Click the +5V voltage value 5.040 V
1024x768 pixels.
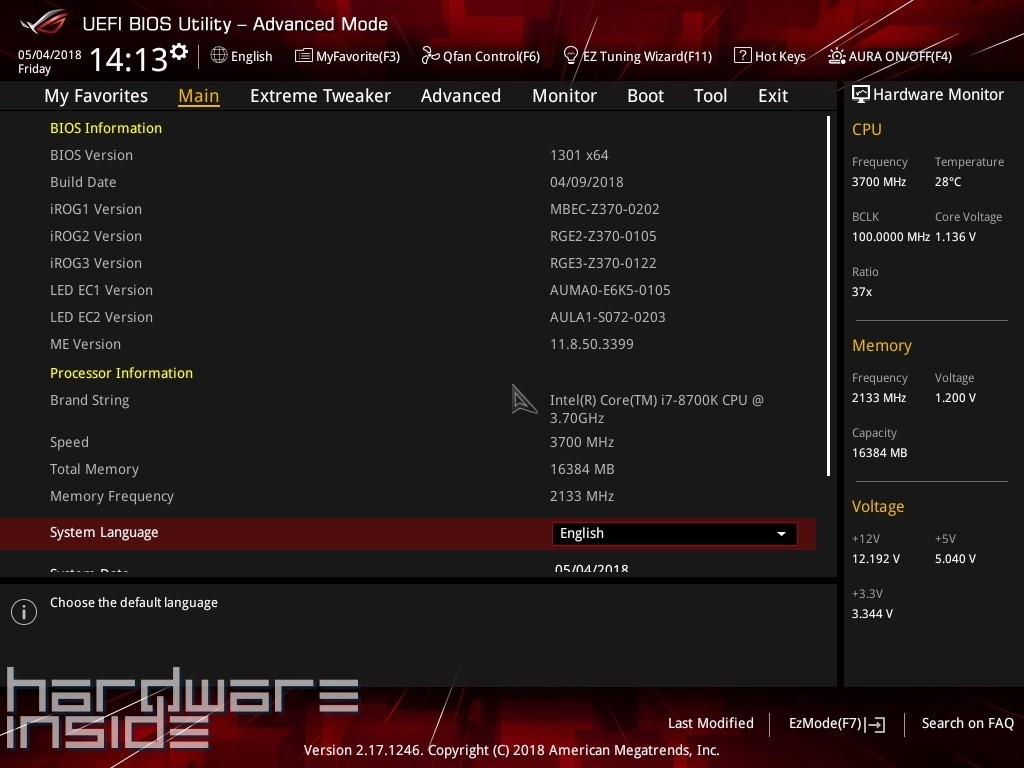point(955,559)
